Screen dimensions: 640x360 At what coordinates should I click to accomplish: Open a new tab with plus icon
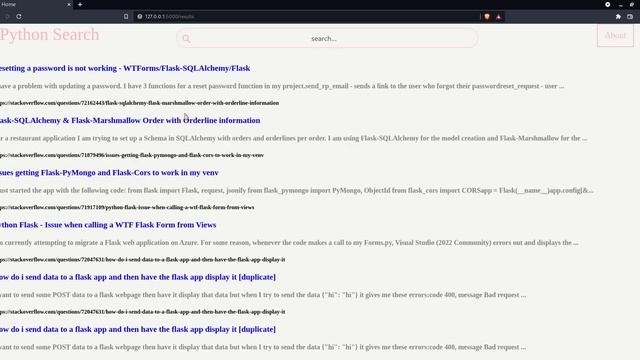[80, 4]
